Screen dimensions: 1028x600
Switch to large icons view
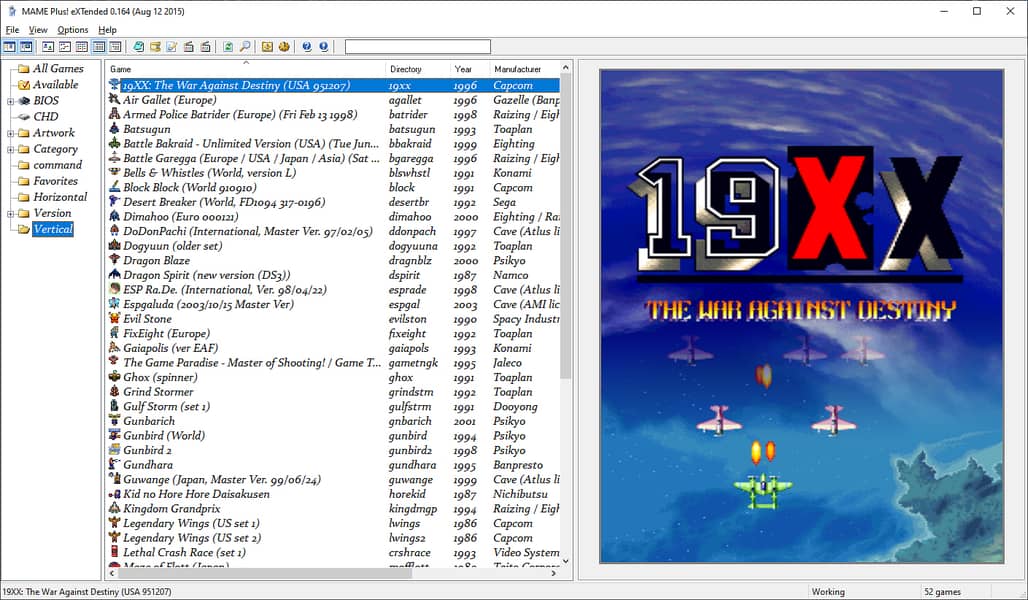coord(48,47)
